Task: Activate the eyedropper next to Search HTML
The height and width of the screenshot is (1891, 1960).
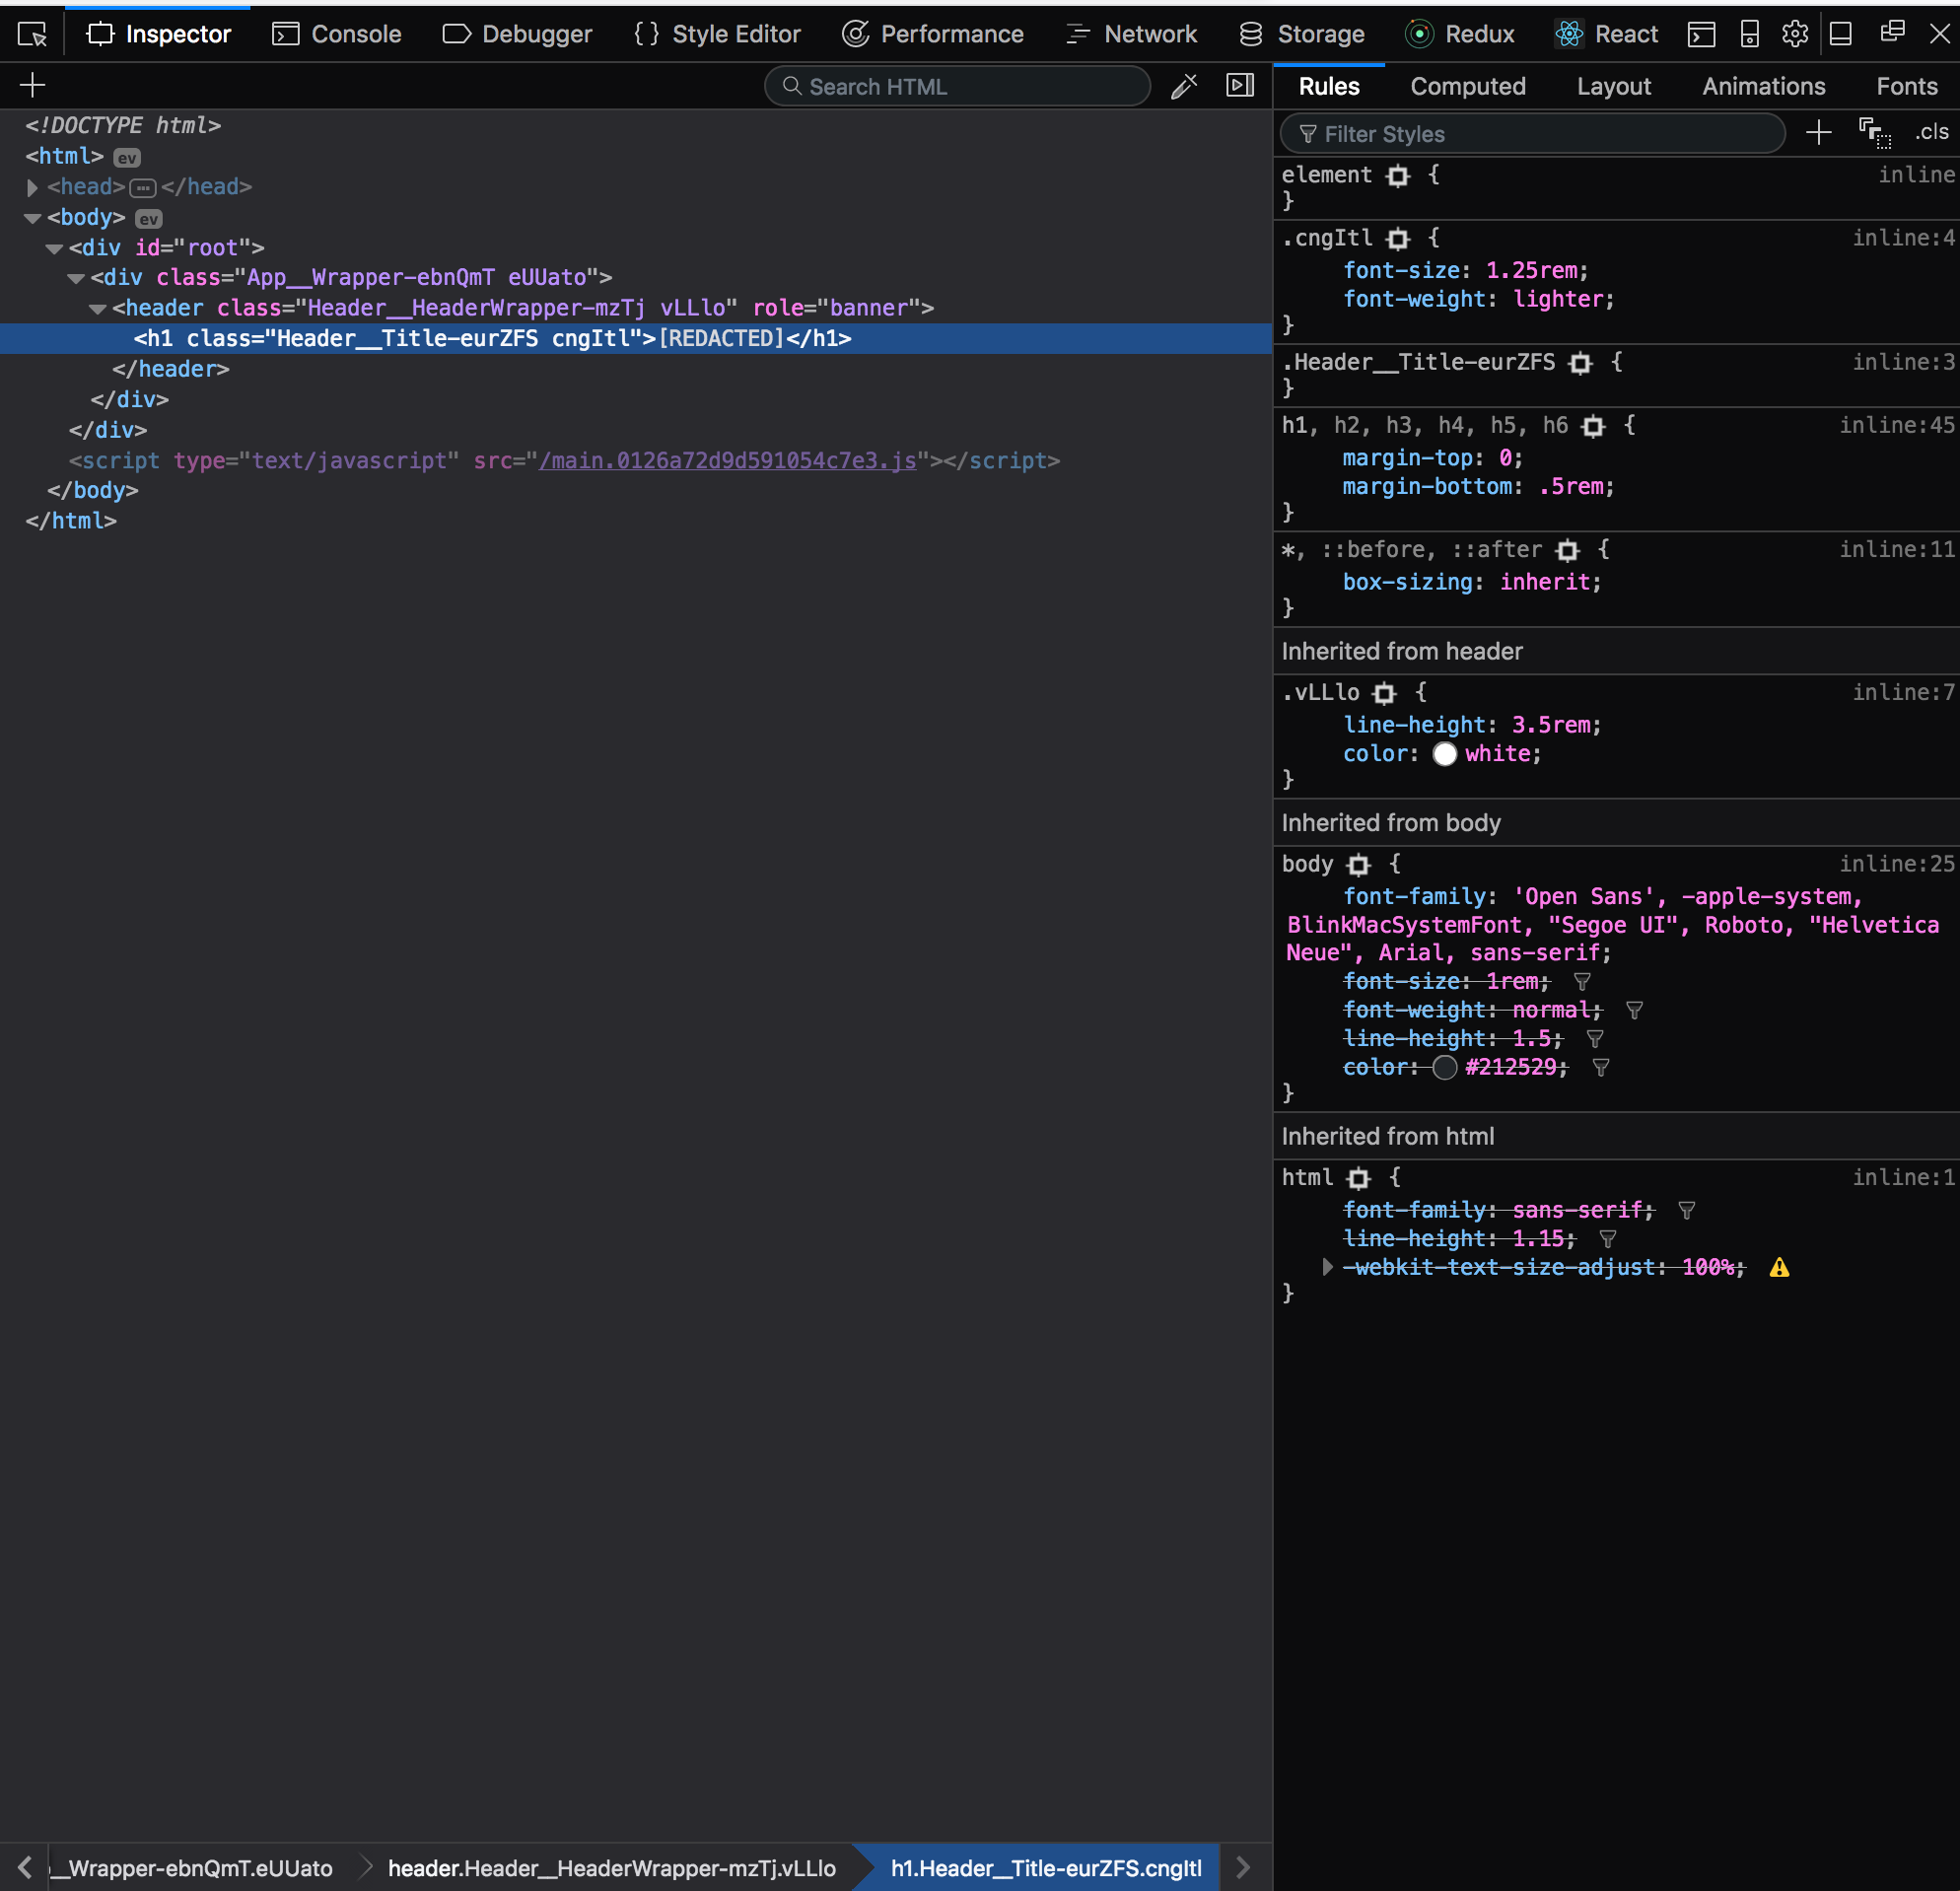Action: [x=1184, y=86]
